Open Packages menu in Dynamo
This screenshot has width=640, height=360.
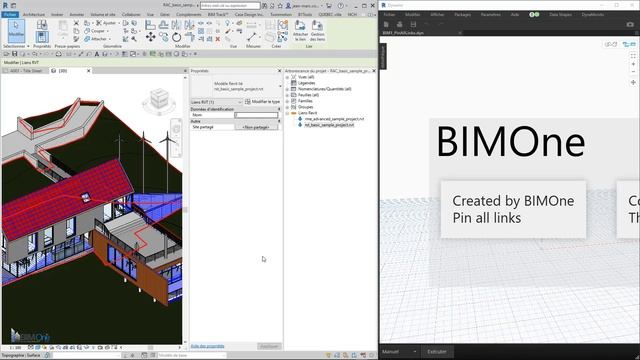click(462, 14)
